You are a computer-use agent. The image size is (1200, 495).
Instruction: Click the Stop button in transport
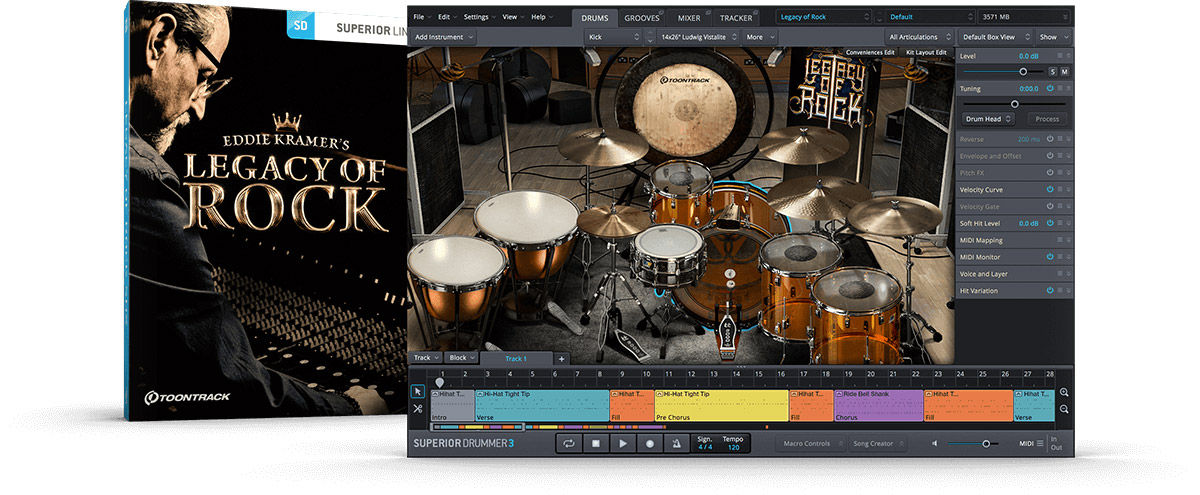point(596,443)
